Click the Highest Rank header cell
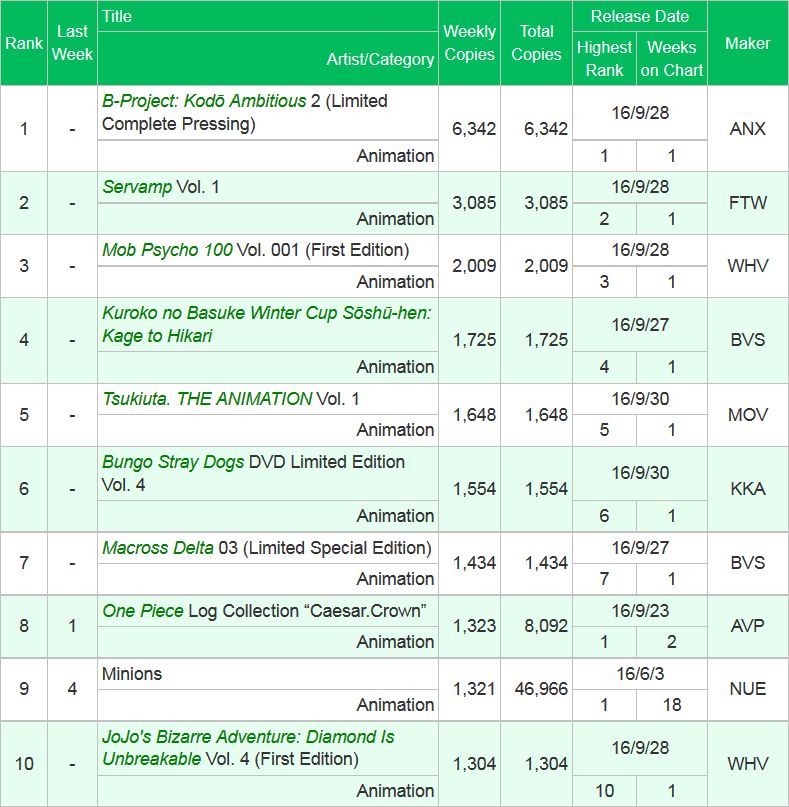 604,59
